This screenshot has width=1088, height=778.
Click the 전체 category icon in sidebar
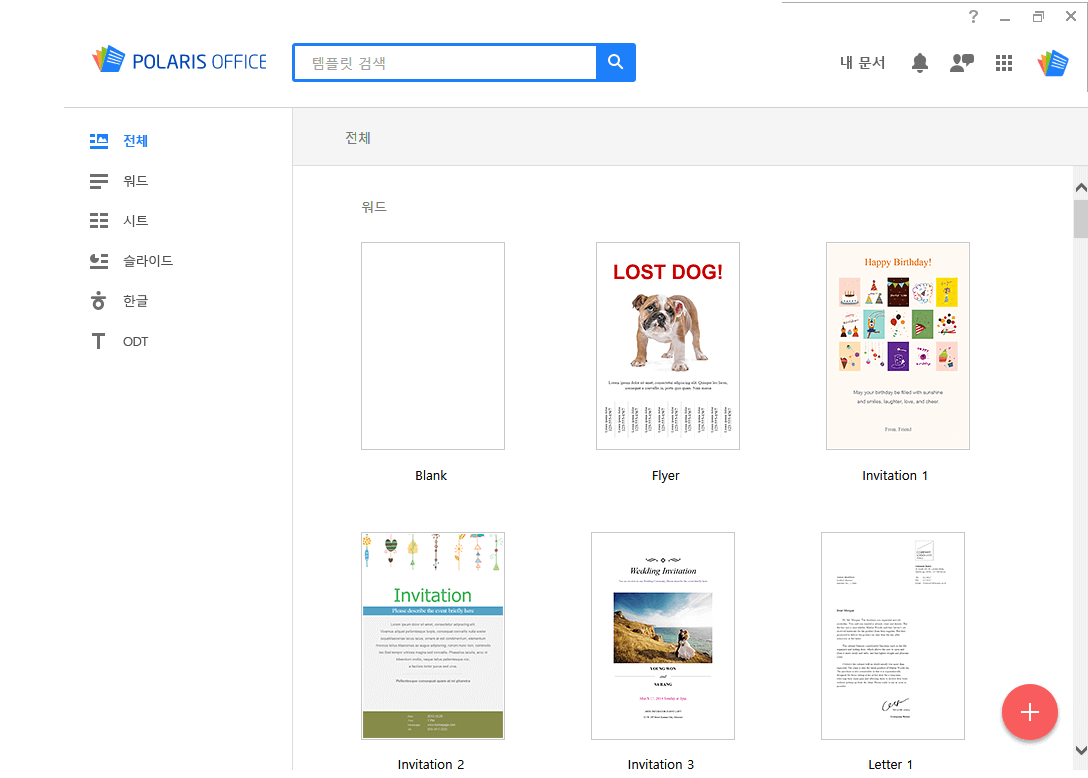coord(99,141)
